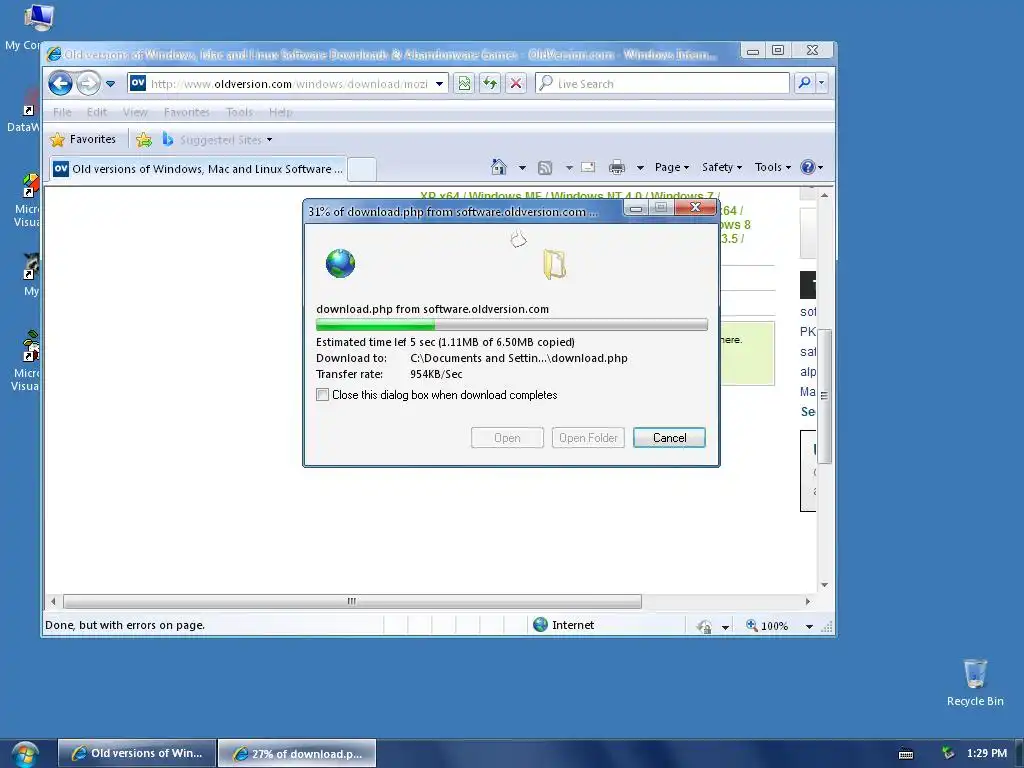Screen dimensions: 1024x768
Task: Switch to '27% of download.p...' taskbar button
Action: [x=296, y=753]
